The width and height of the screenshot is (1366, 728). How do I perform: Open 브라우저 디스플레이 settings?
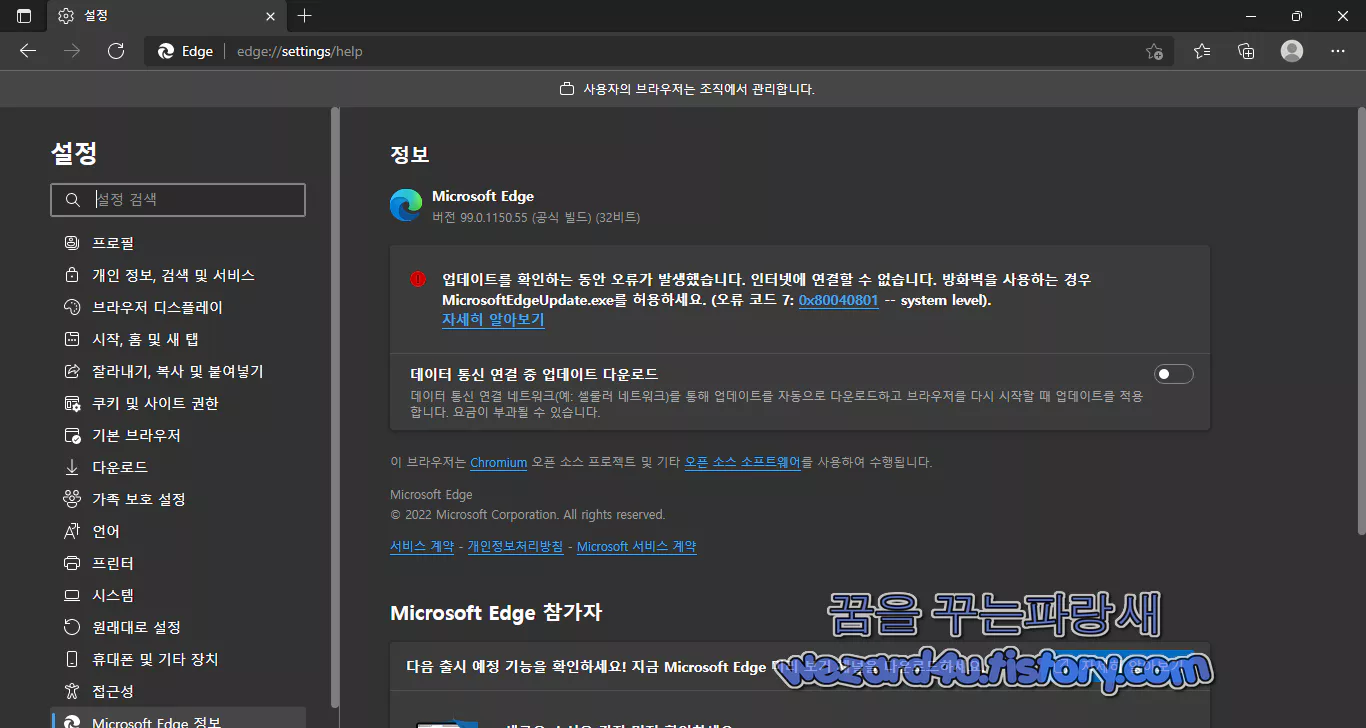(178, 307)
